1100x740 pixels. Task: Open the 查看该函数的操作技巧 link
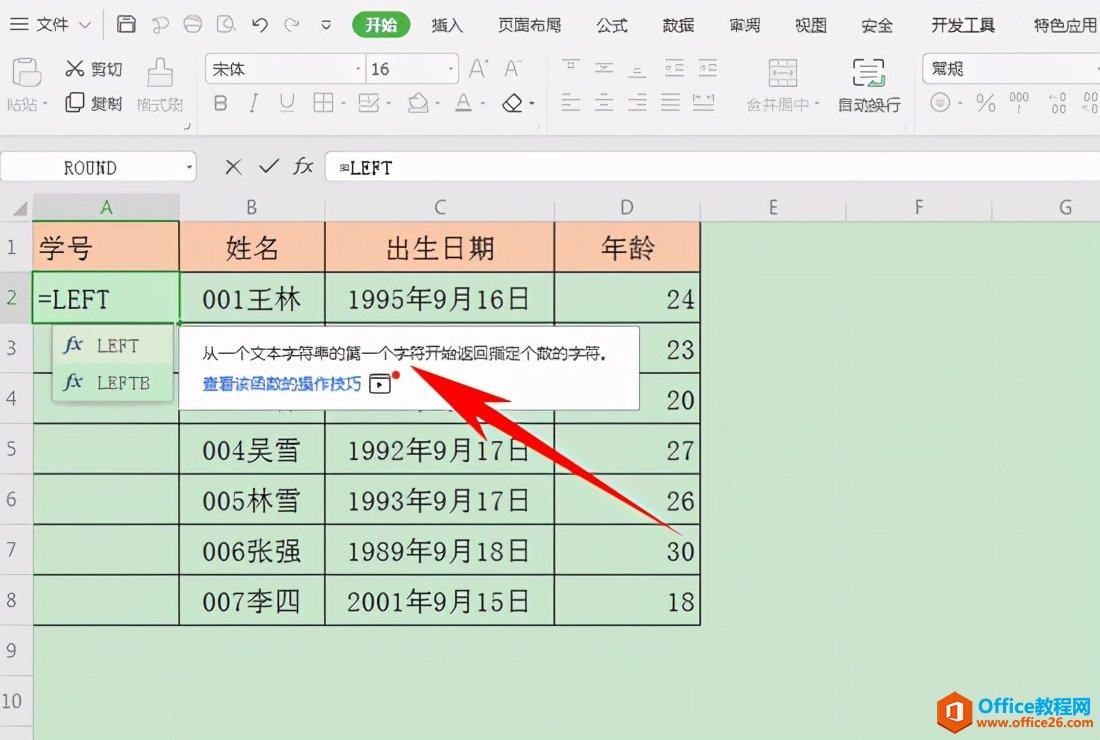pyautogui.click(x=282, y=384)
